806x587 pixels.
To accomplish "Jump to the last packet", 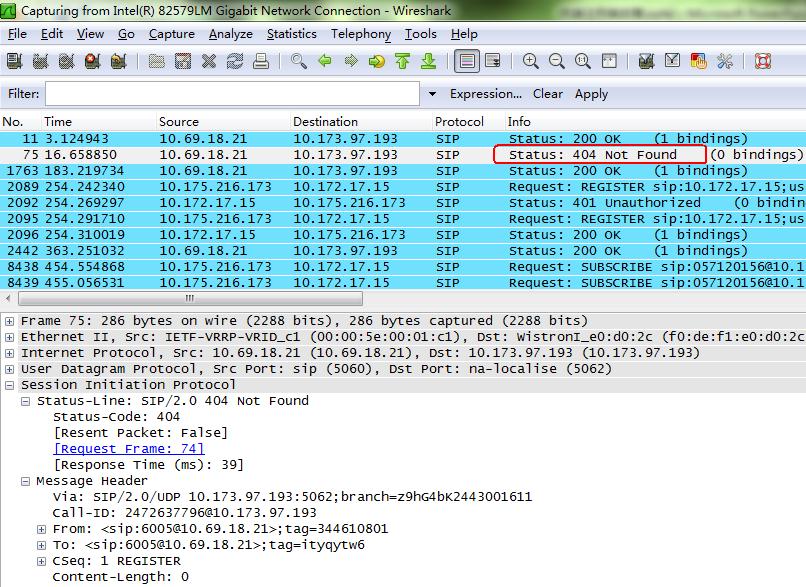I will (x=429, y=61).
